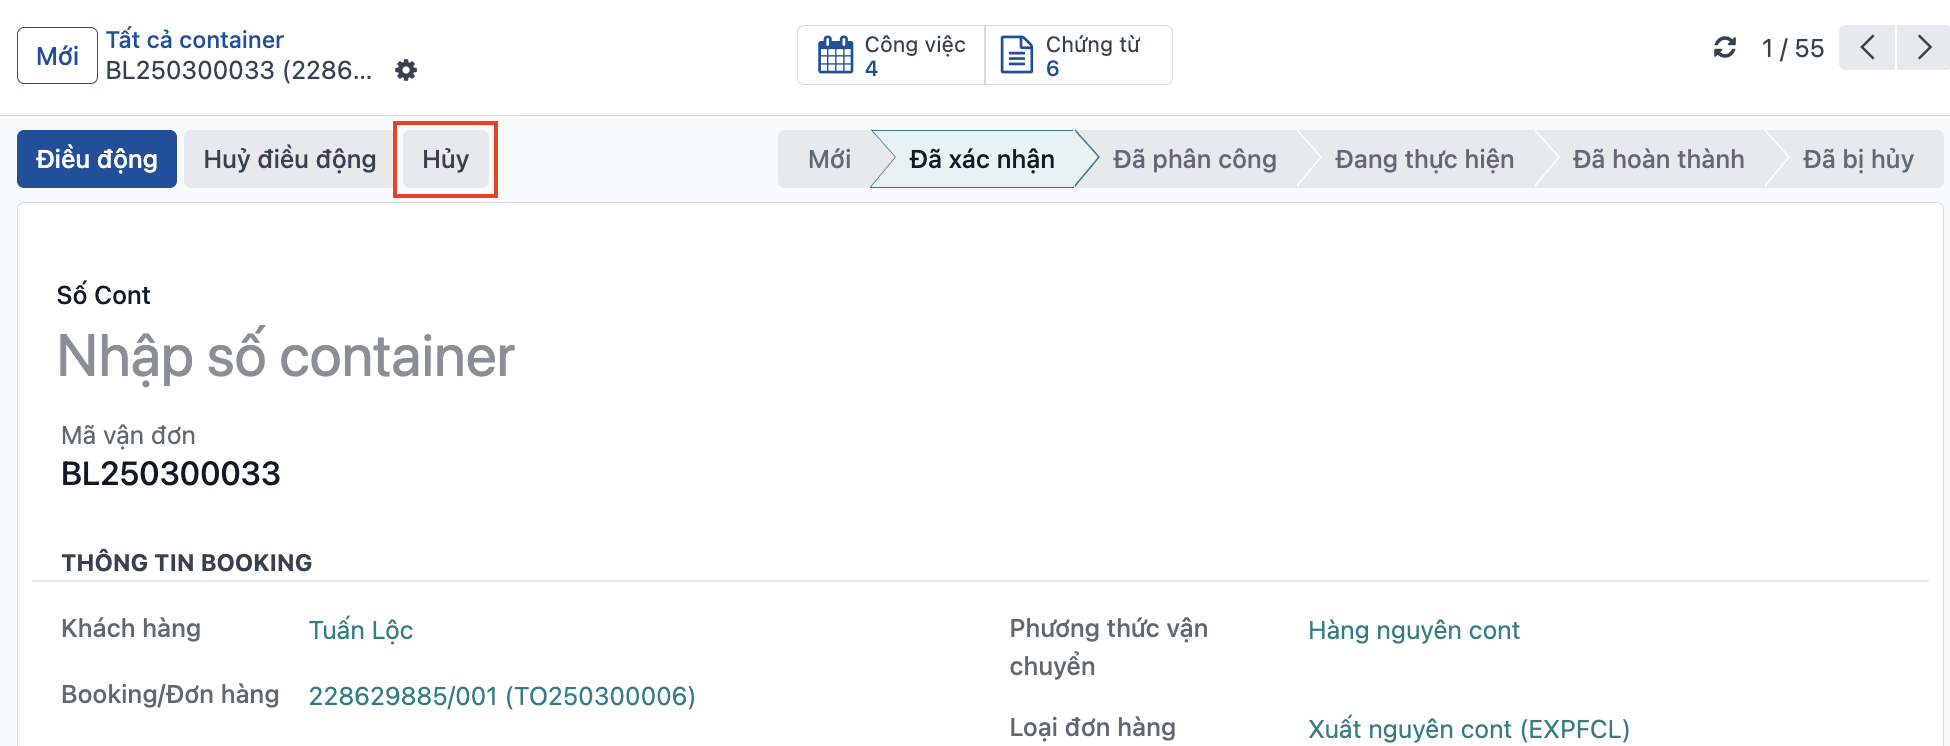Select the Đã hoàn thành stage
The height and width of the screenshot is (746, 1950).
point(1658,159)
